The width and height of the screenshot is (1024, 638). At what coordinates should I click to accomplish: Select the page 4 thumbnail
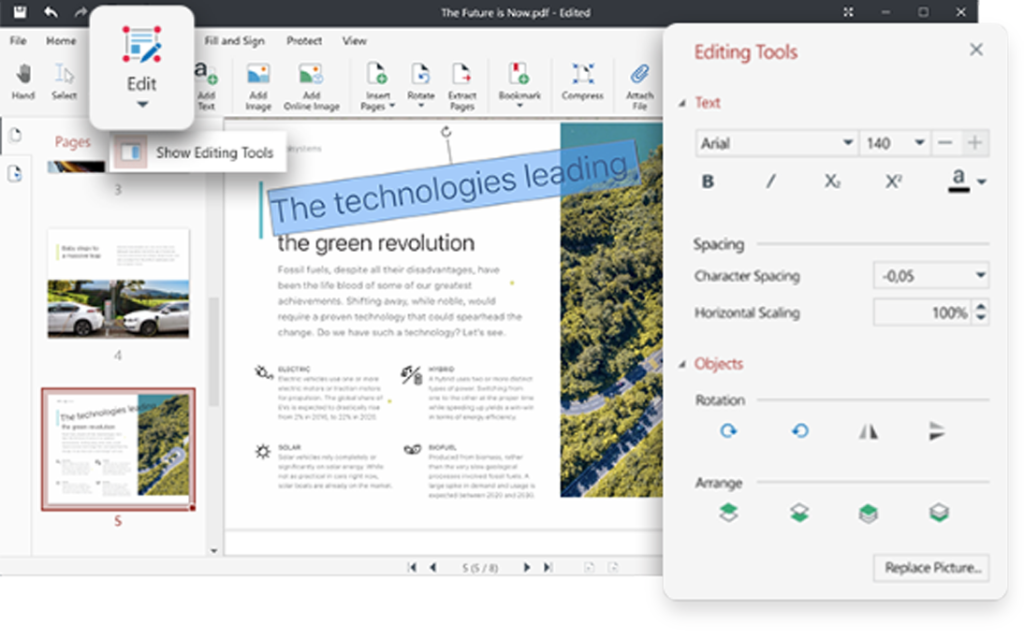118,284
